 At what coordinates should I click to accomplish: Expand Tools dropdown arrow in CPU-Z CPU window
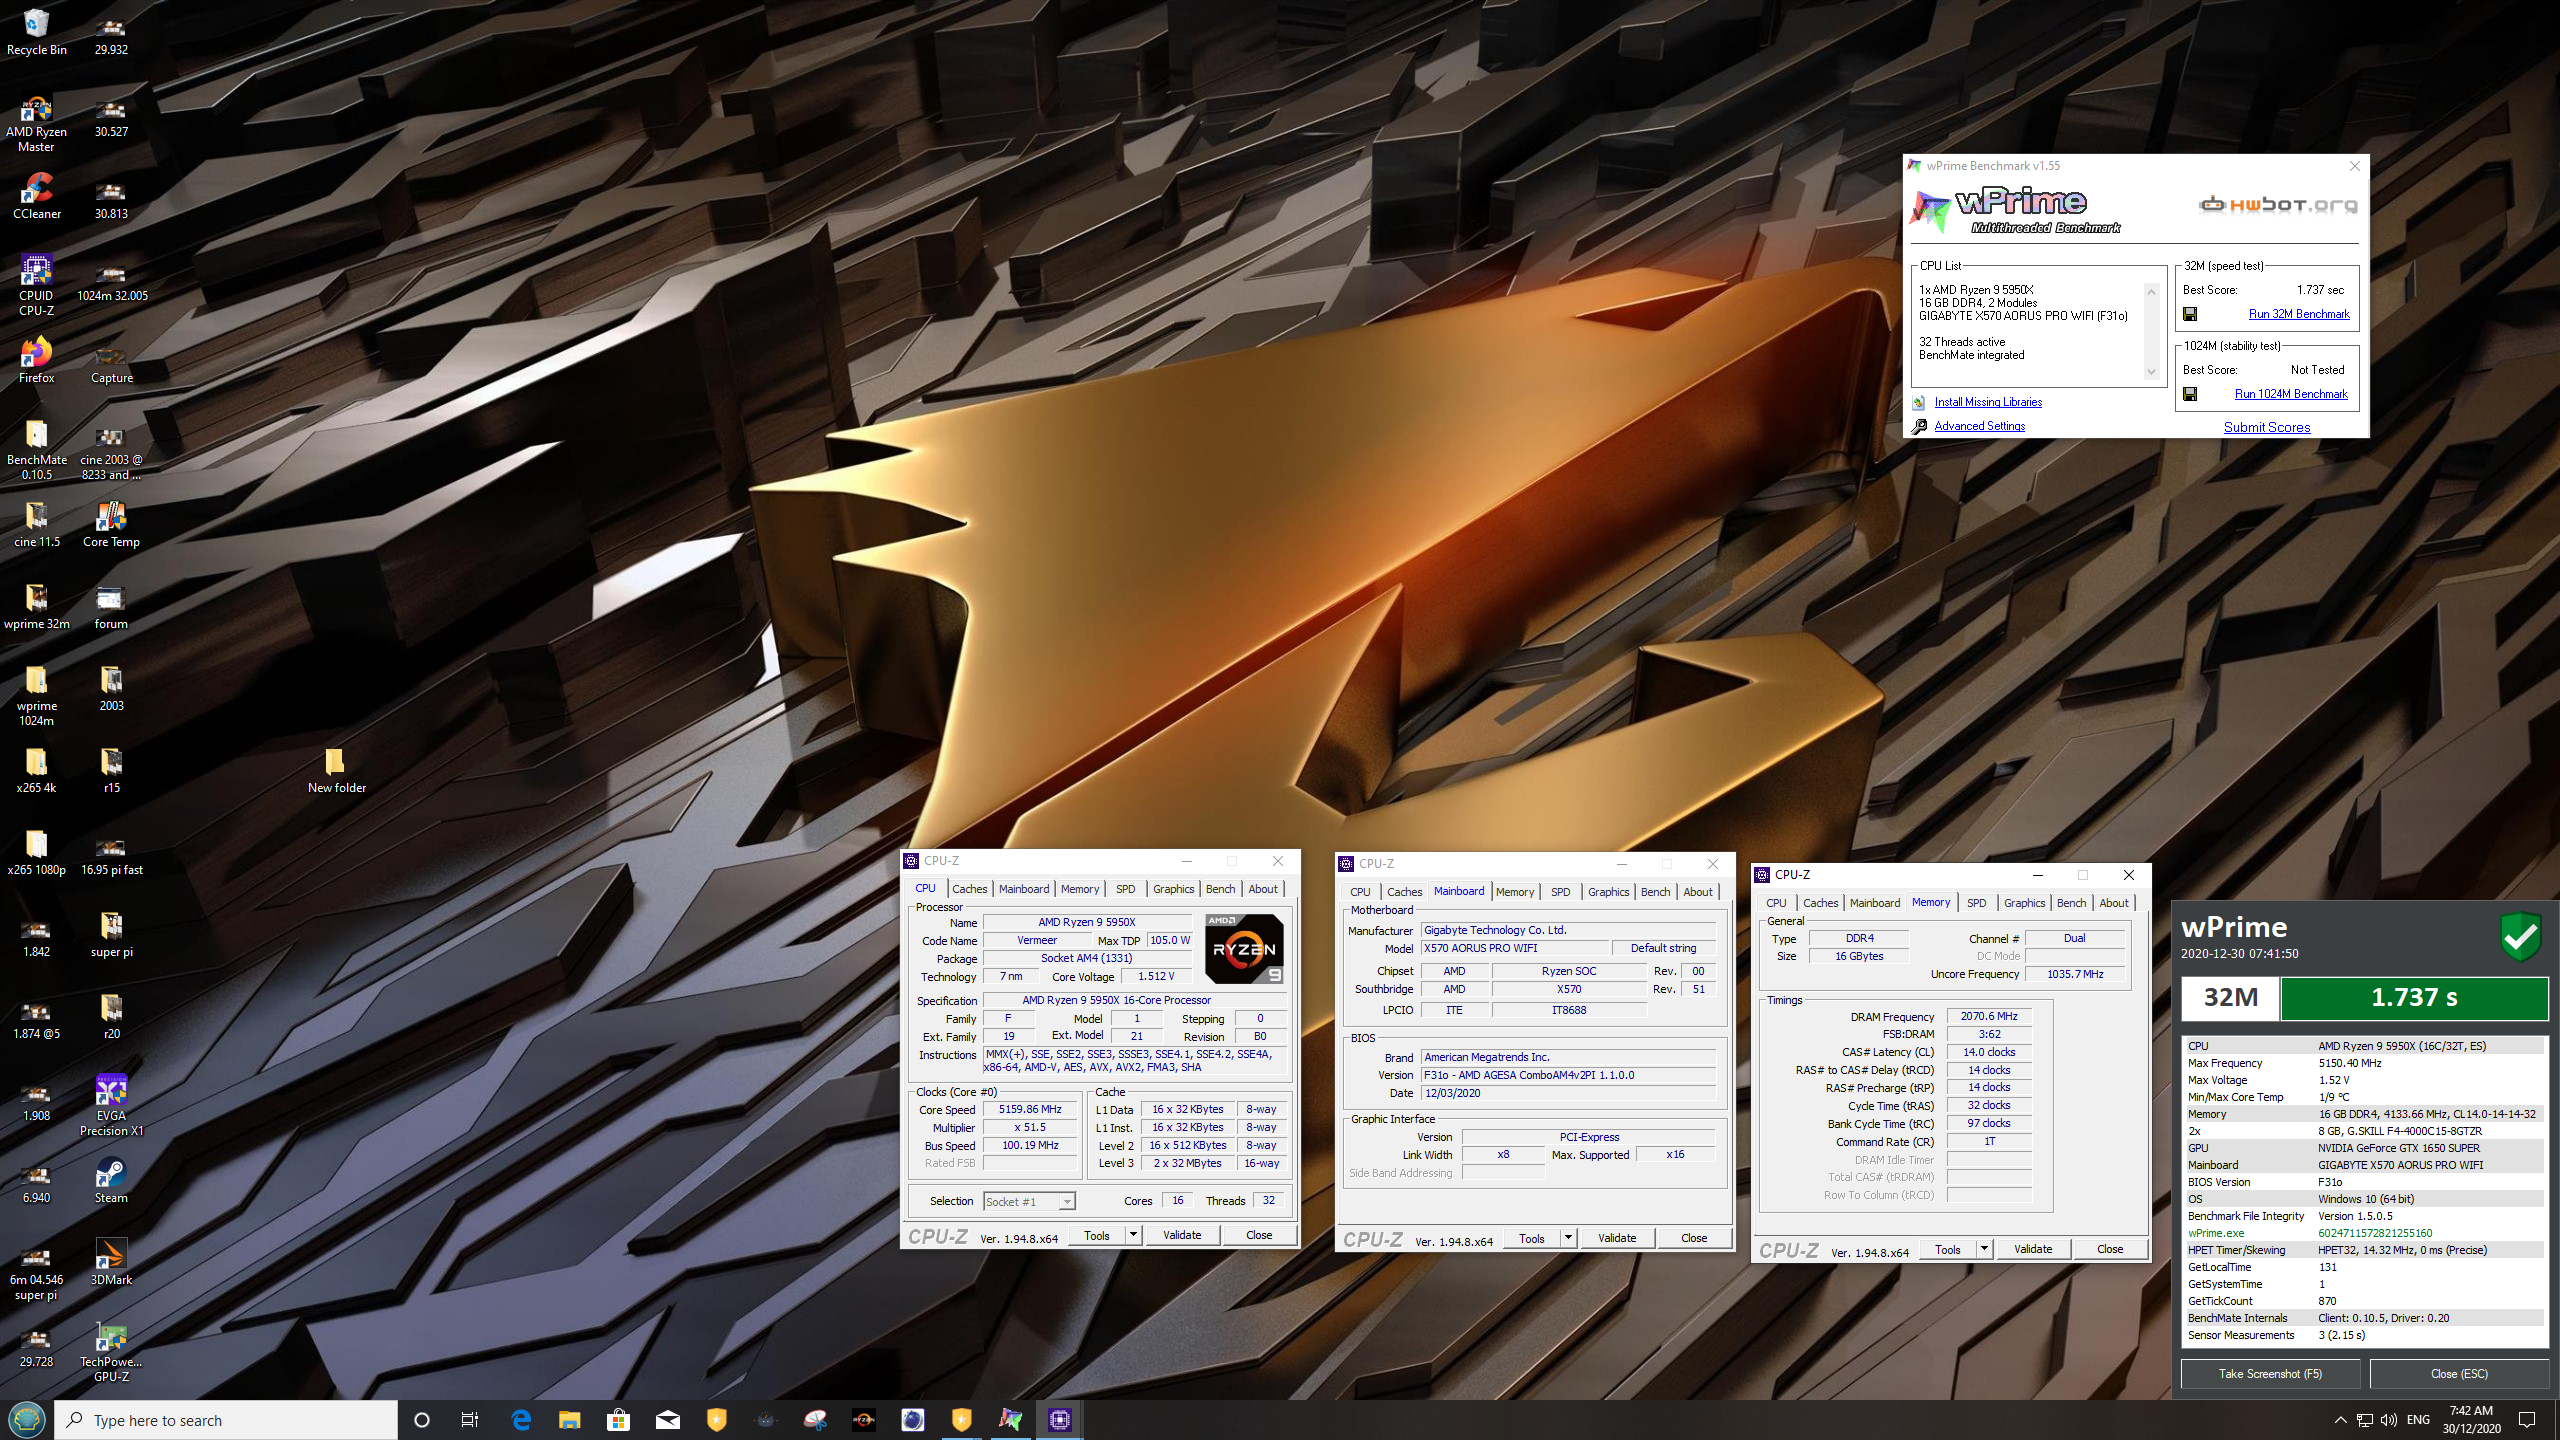(x=1133, y=1235)
